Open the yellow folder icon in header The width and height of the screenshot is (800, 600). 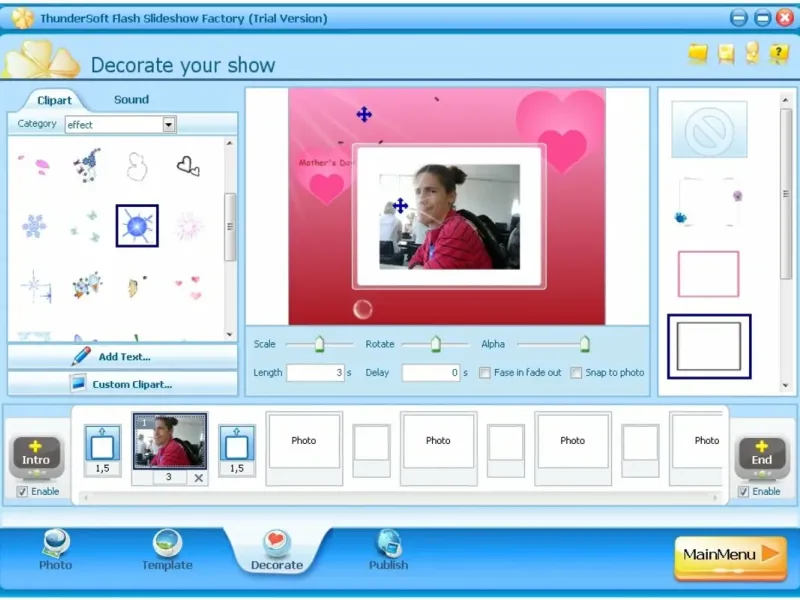click(698, 54)
